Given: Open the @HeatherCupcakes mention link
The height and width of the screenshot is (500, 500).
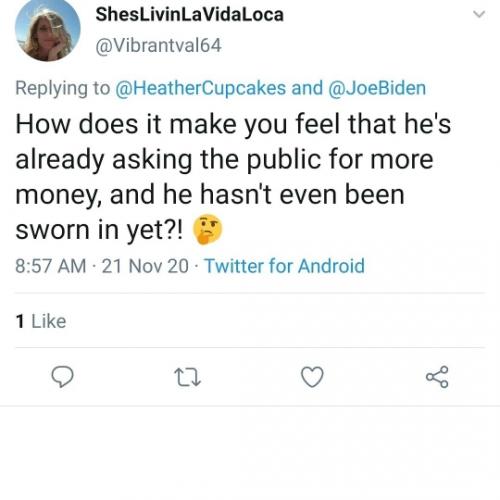Looking at the screenshot, I should (x=200, y=88).
